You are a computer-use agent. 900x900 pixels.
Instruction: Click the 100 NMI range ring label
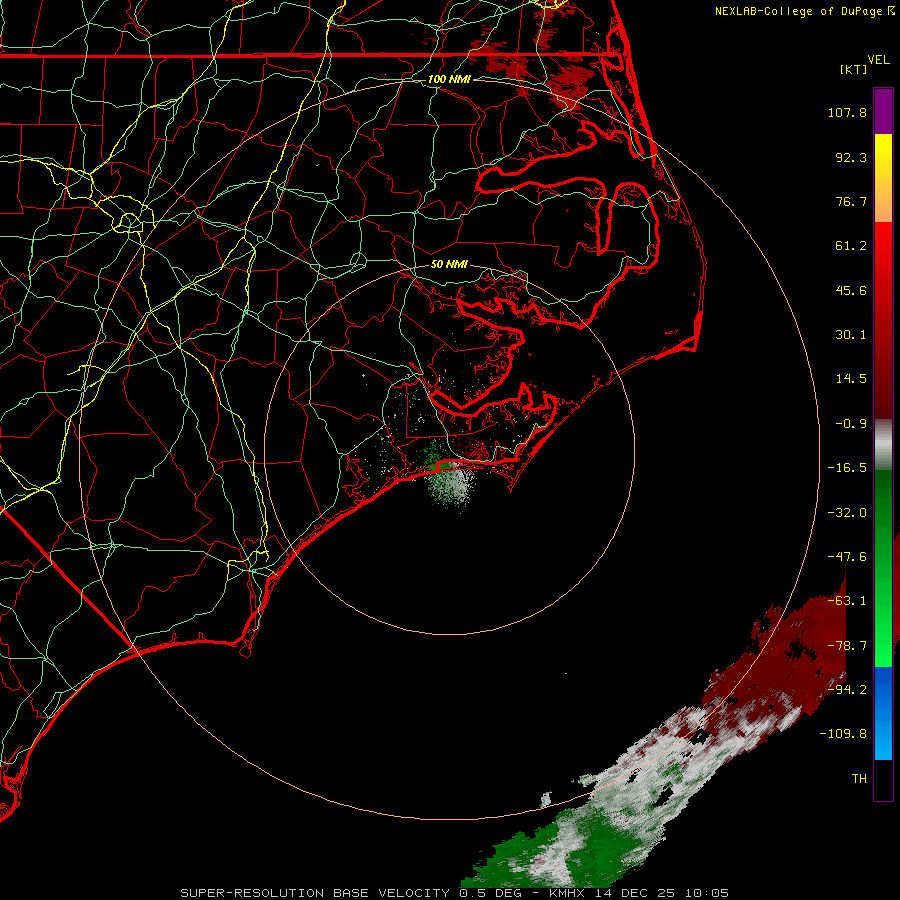point(449,79)
